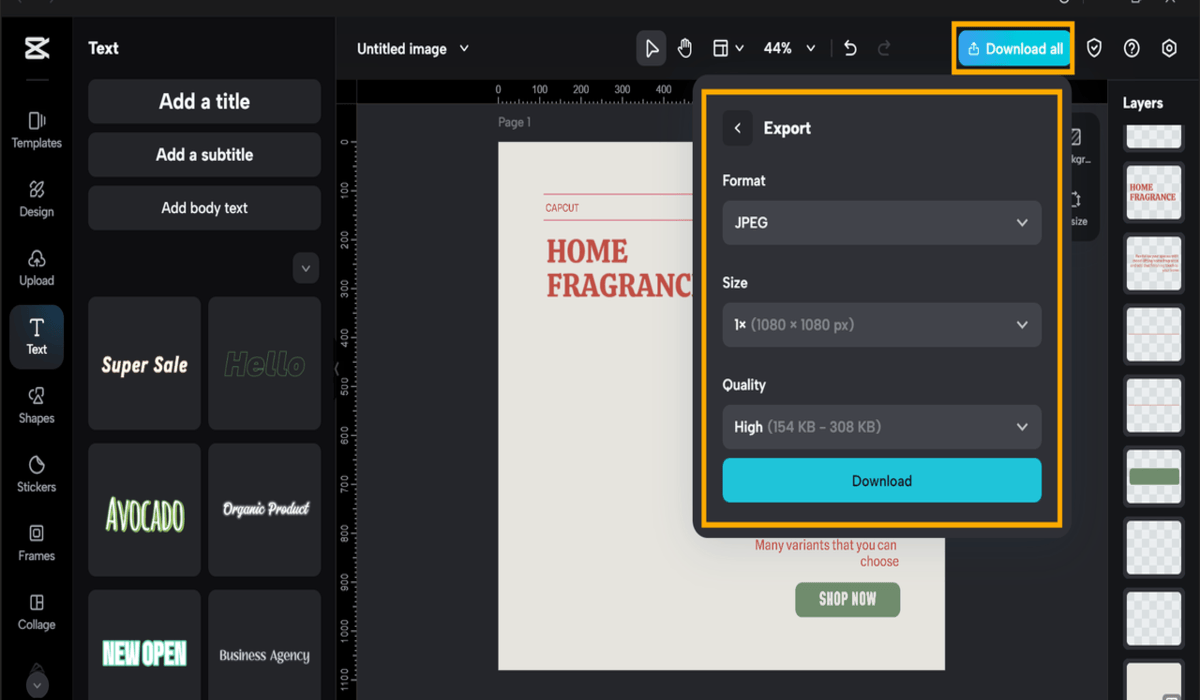The image size is (1200, 700).
Task: Click the SHOP NOW button on canvas
Action: (848, 599)
